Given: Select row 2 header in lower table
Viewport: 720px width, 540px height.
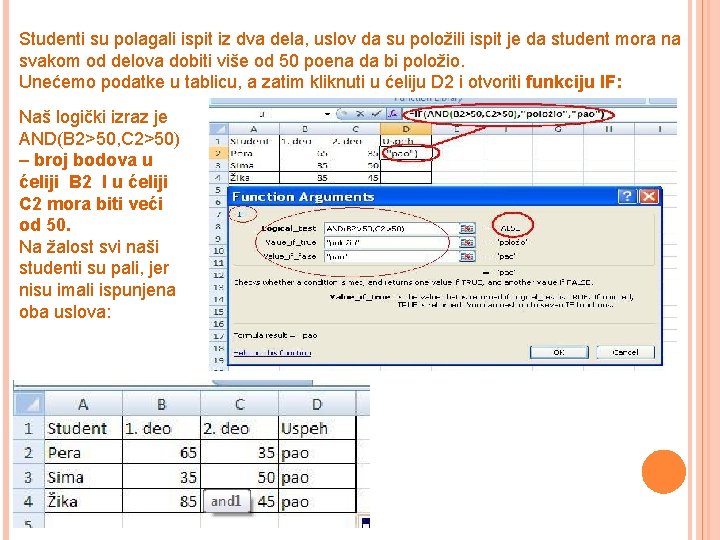Looking at the screenshot, I should pos(29,452).
